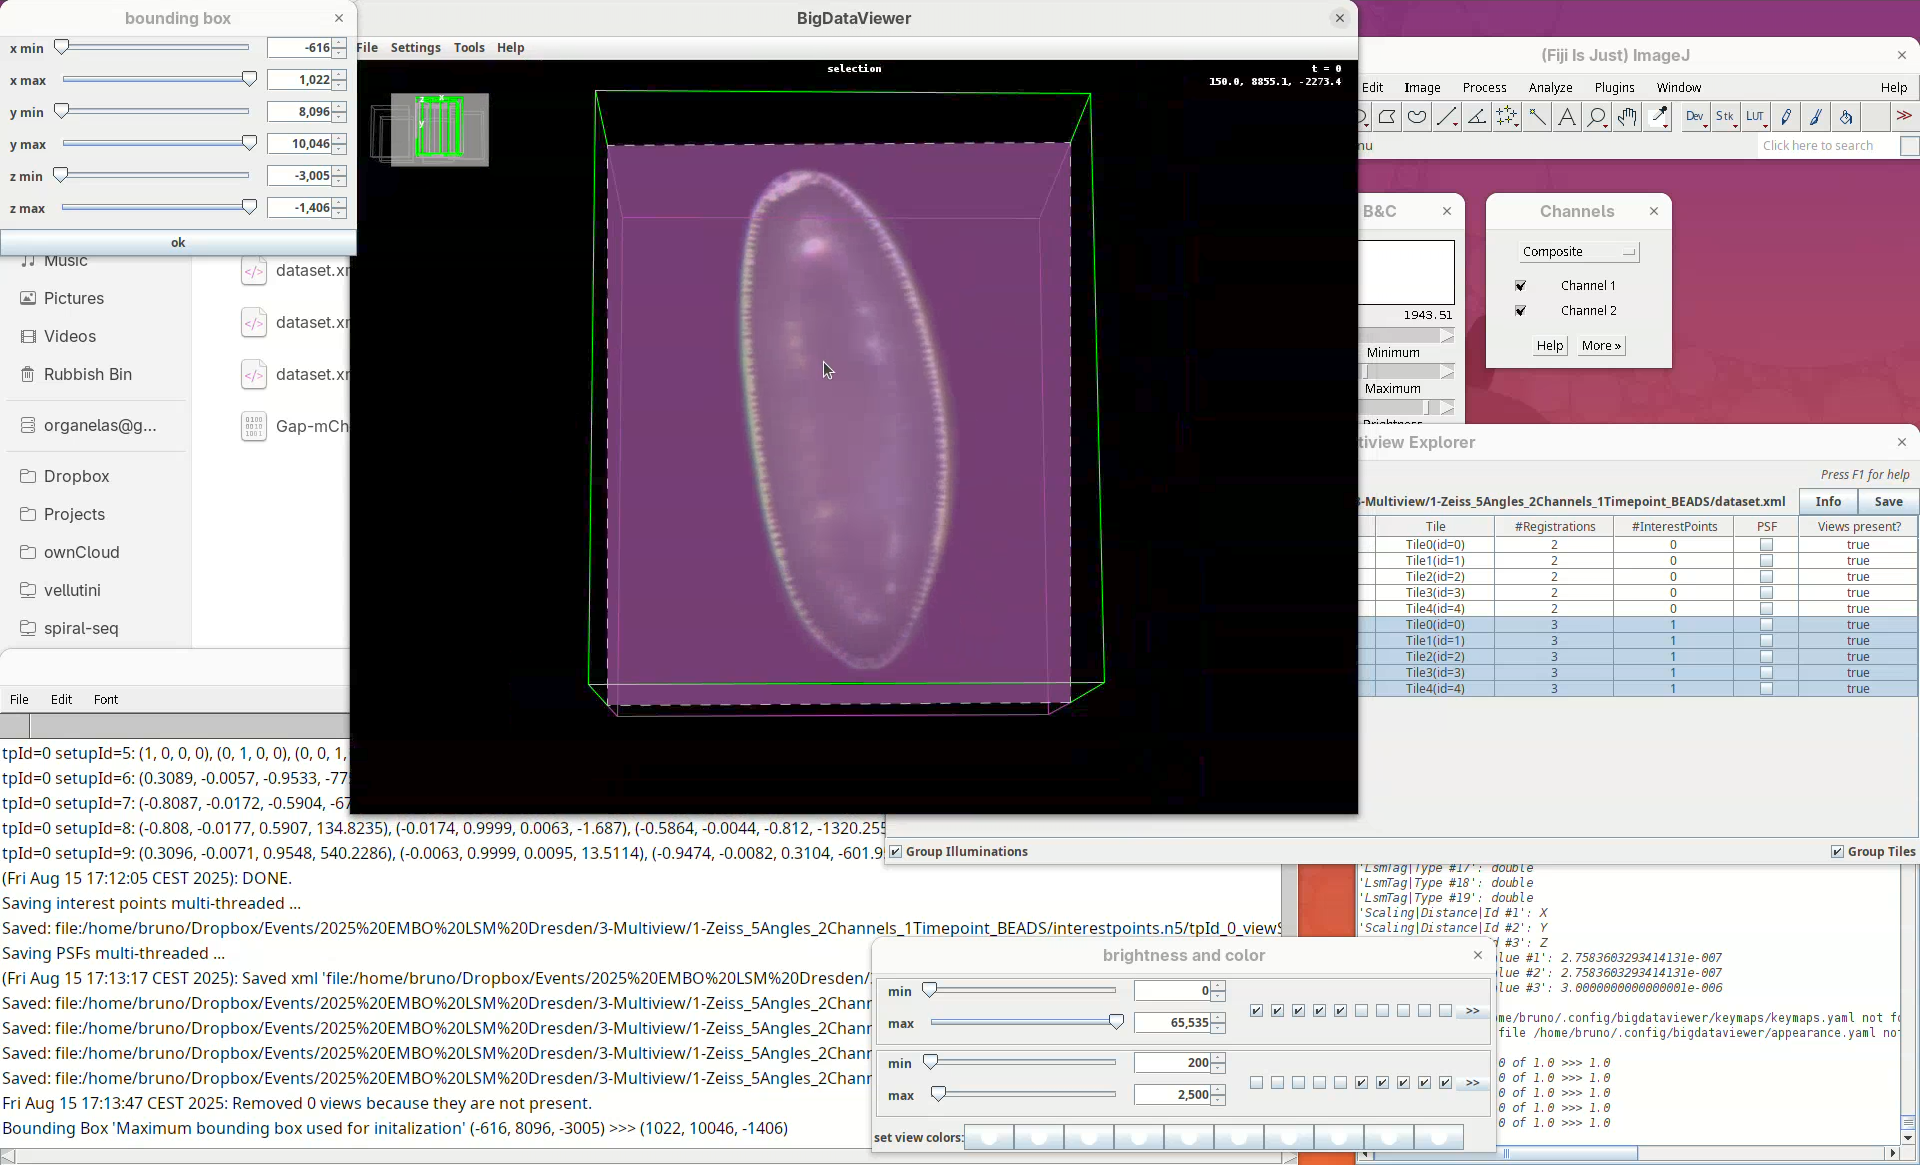Expand the More tools arrow in ImageJ toolbar
Screen dimensions: 1920x1165
pyautogui.click(x=1904, y=116)
